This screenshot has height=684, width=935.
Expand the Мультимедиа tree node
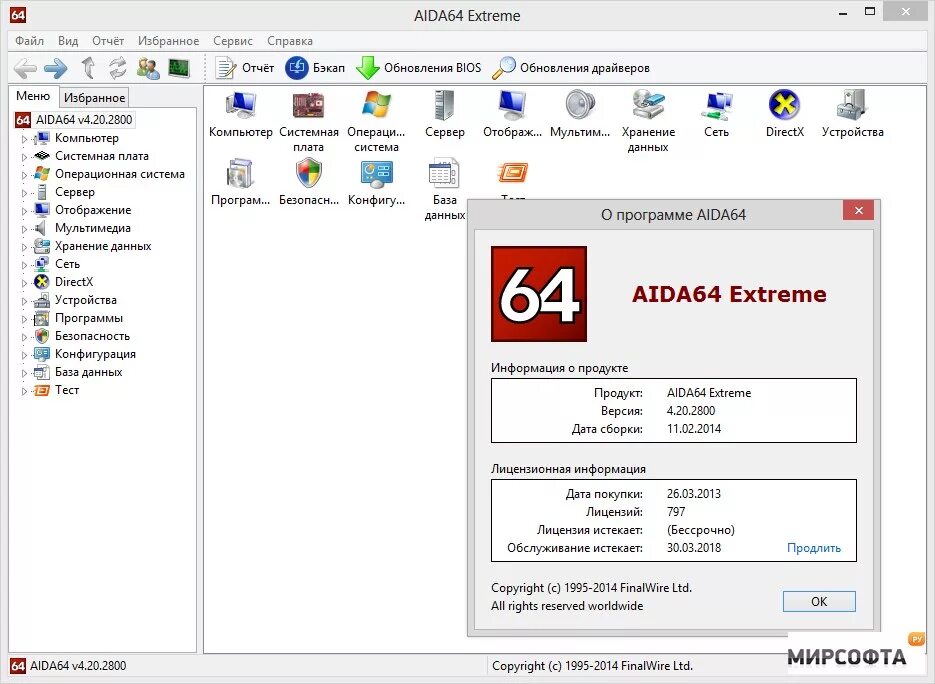tap(24, 228)
